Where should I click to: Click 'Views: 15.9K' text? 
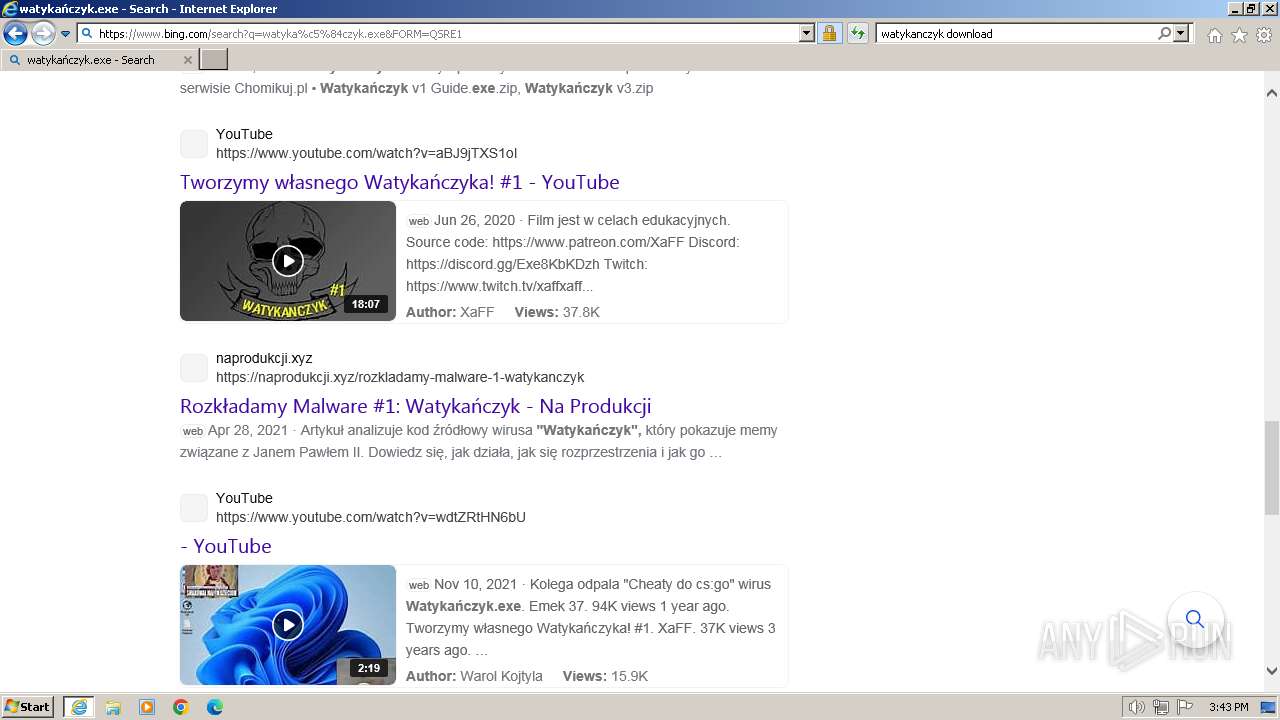pyautogui.click(x=605, y=676)
